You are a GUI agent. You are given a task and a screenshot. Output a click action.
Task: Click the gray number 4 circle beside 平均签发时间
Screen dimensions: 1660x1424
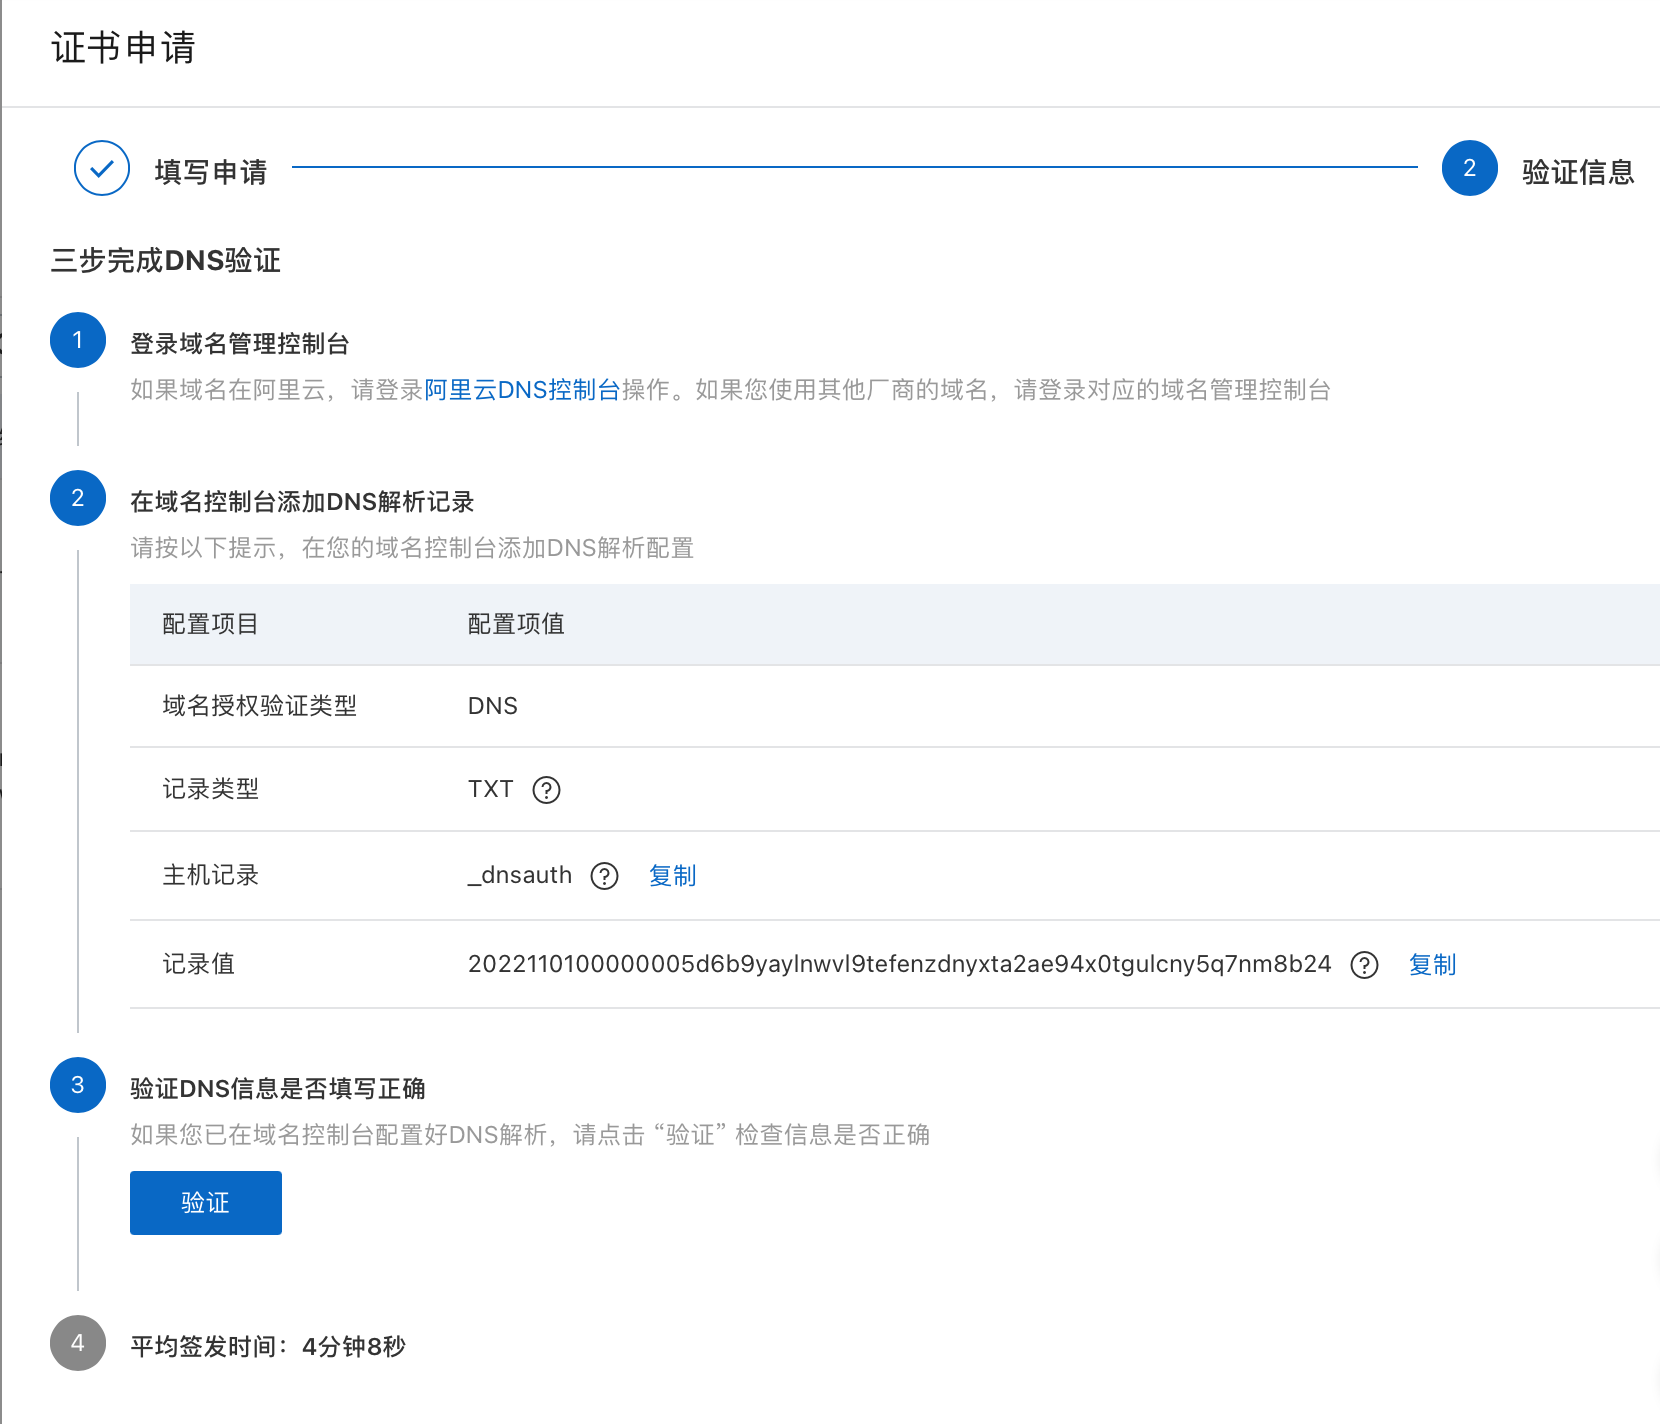pyautogui.click(x=78, y=1343)
